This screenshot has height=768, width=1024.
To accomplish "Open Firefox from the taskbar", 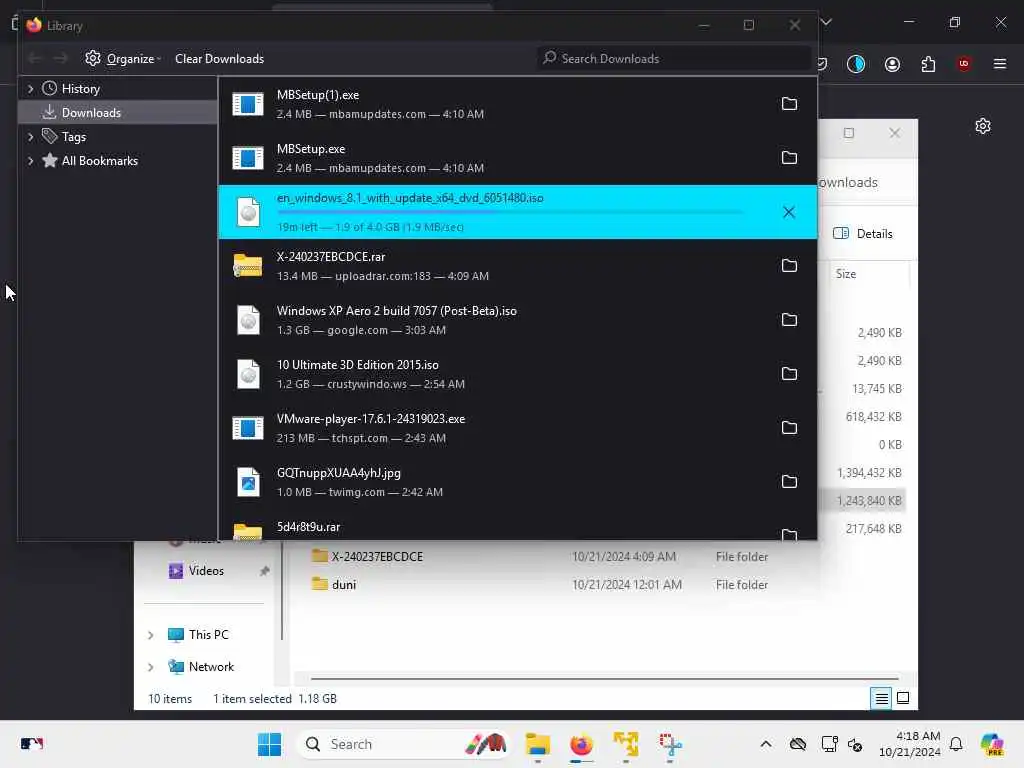I will (x=581, y=744).
